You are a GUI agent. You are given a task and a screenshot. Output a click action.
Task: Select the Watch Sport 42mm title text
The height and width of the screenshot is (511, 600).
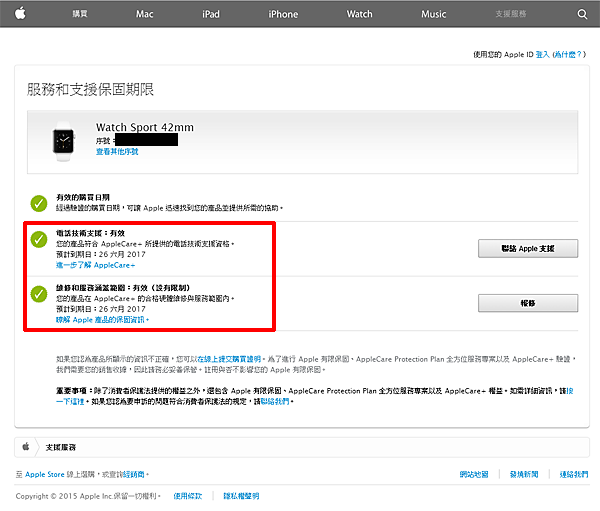click(145, 127)
